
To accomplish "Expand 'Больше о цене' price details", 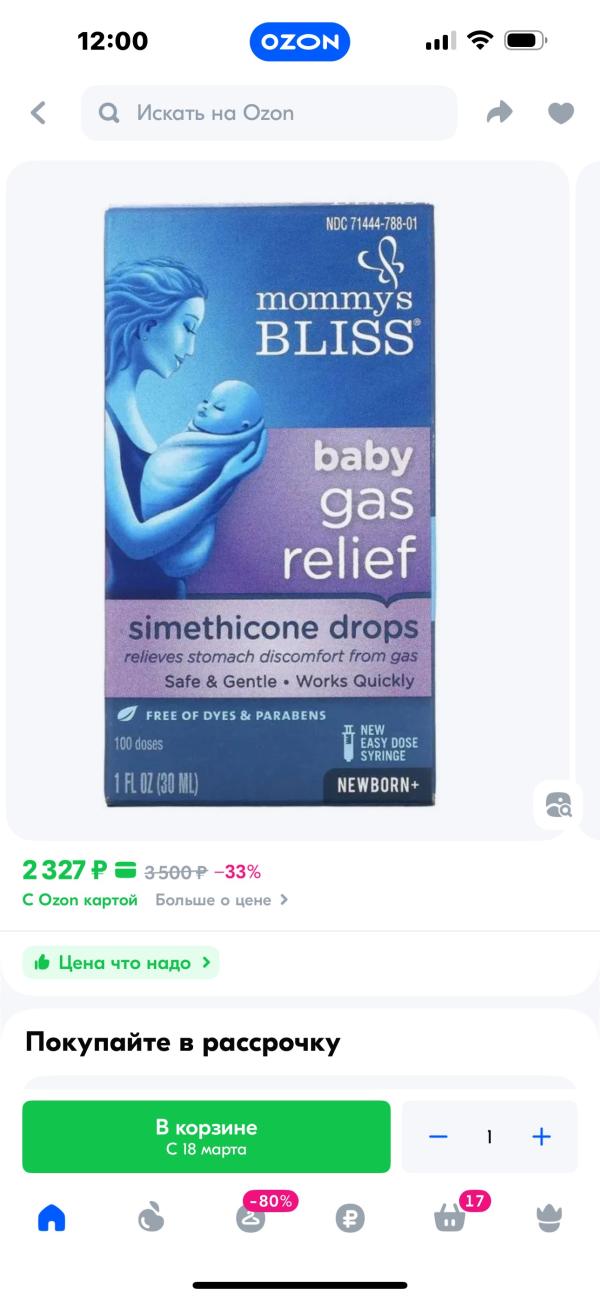I will point(222,900).
